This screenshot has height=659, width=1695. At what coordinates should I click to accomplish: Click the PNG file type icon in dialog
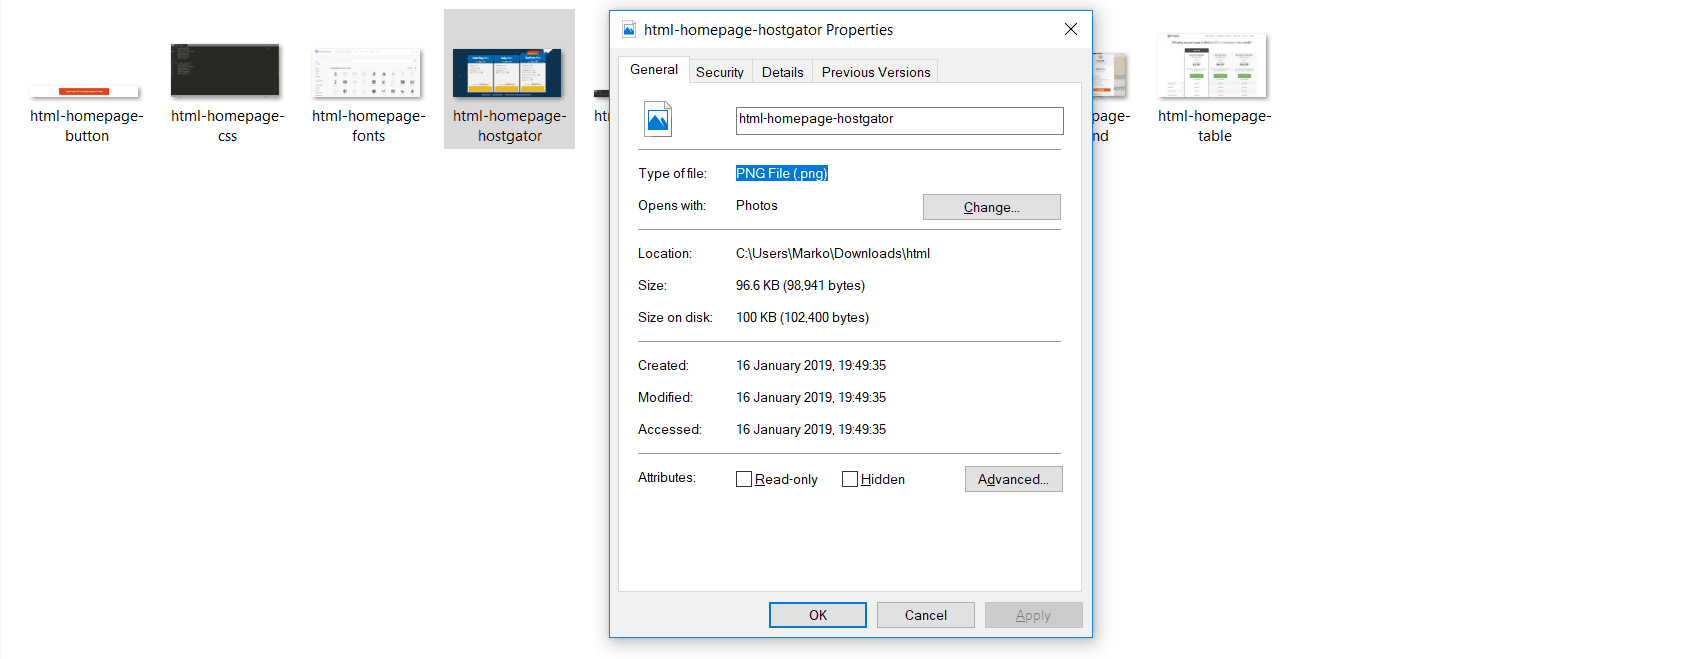tap(657, 120)
